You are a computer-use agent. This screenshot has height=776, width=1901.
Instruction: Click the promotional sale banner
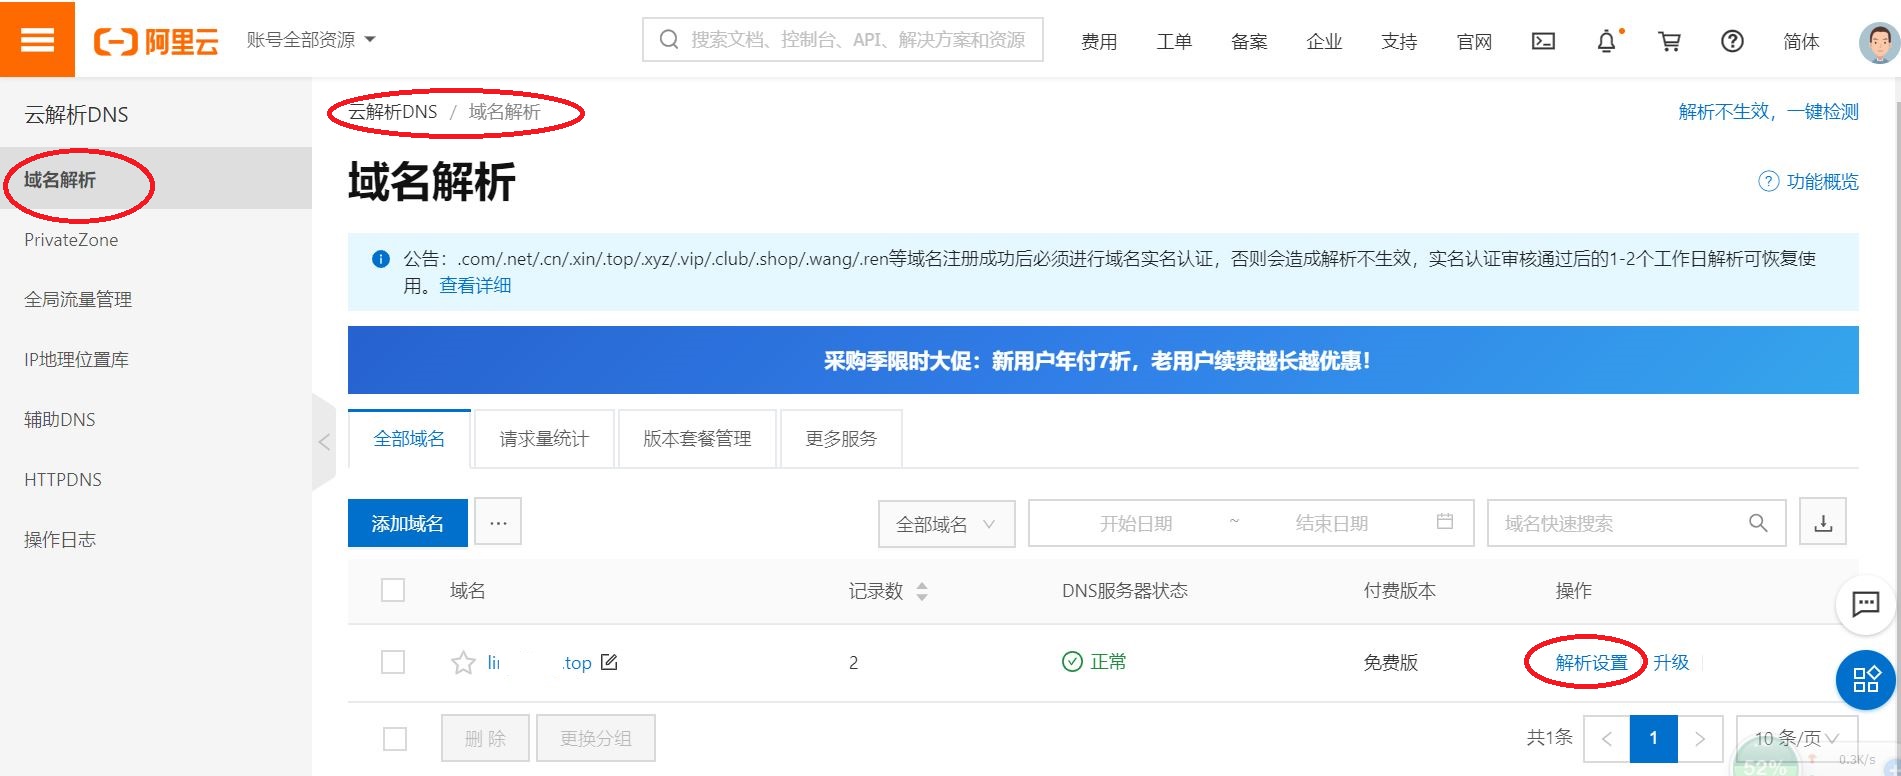click(x=1103, y=360)
